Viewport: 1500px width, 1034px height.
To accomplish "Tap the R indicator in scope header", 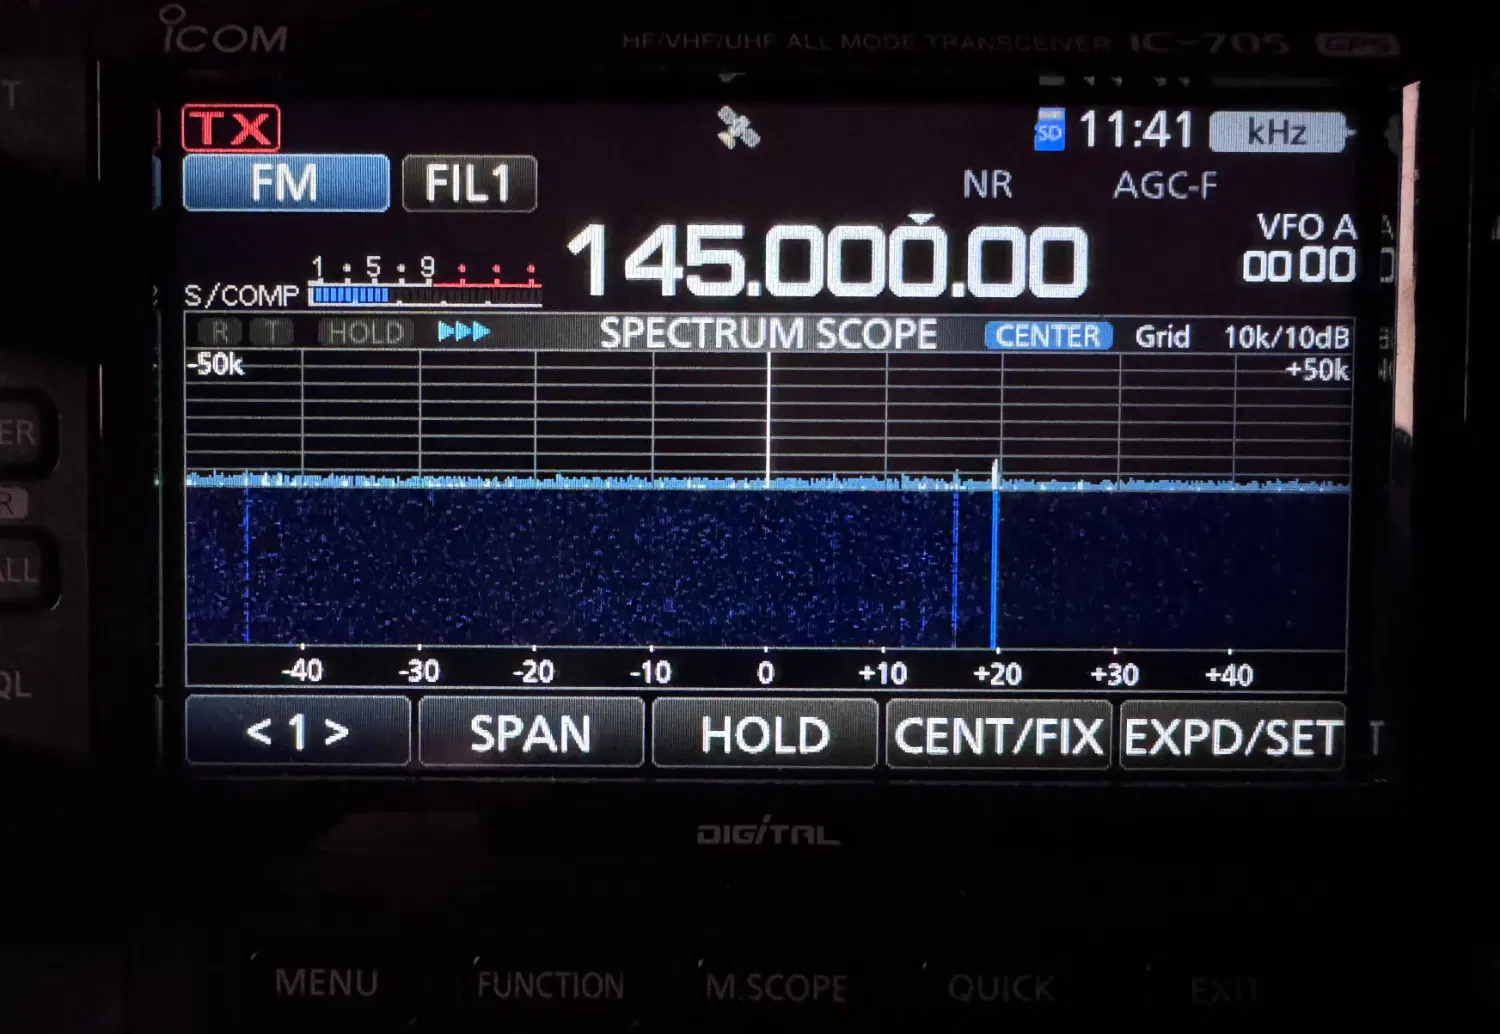I will [x=220, y=332].
